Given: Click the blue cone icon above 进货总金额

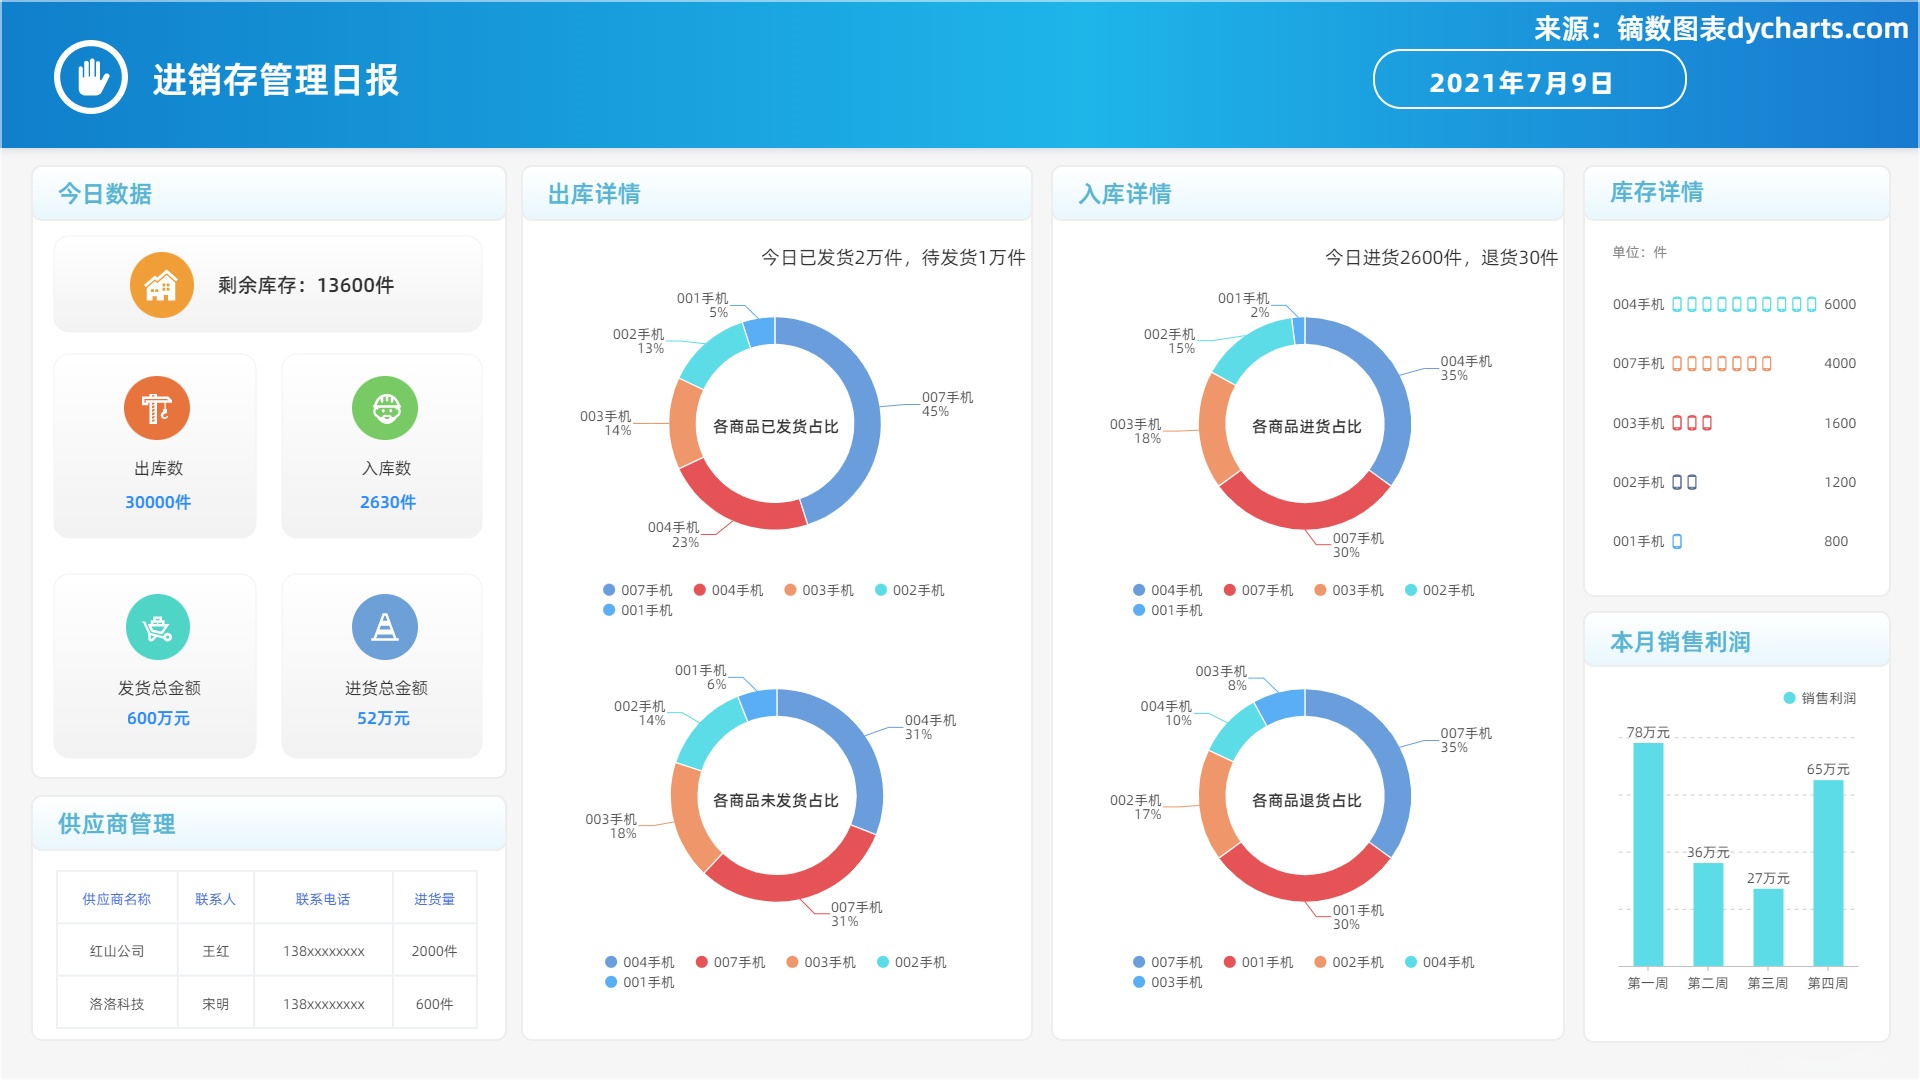Looking at the screenshot, I should [x=385, y=627].
